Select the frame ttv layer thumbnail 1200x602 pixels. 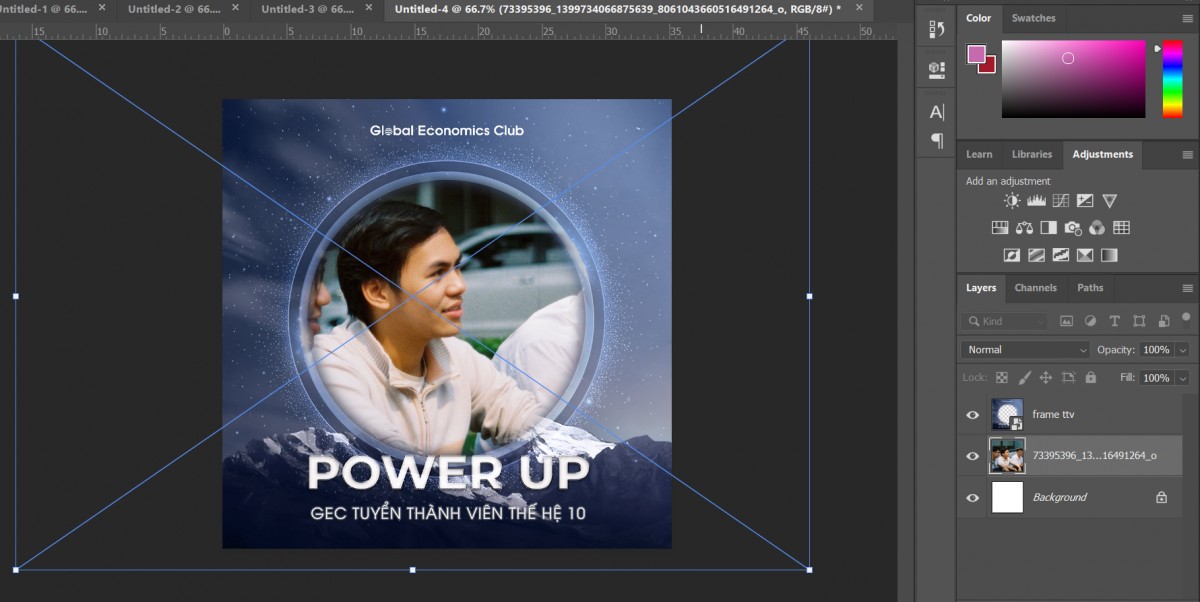(x=1007, y=415)
